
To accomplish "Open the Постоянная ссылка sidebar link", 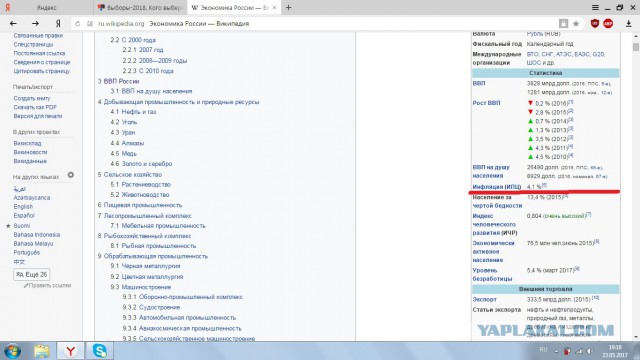I will (39, 53).
